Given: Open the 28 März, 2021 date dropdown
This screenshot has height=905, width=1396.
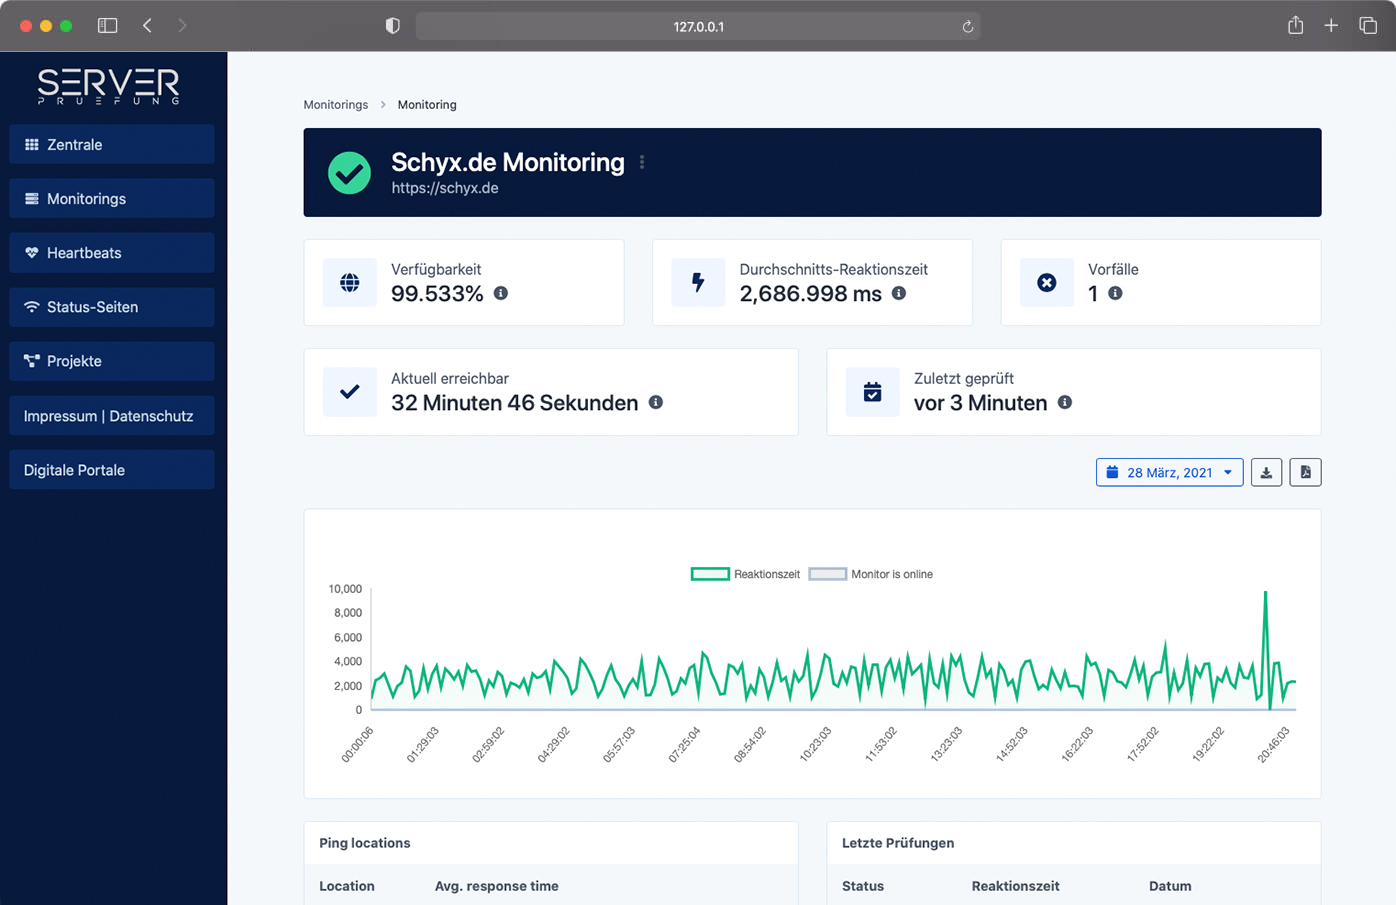Looking at the screenshot, I should [1169, 473].
